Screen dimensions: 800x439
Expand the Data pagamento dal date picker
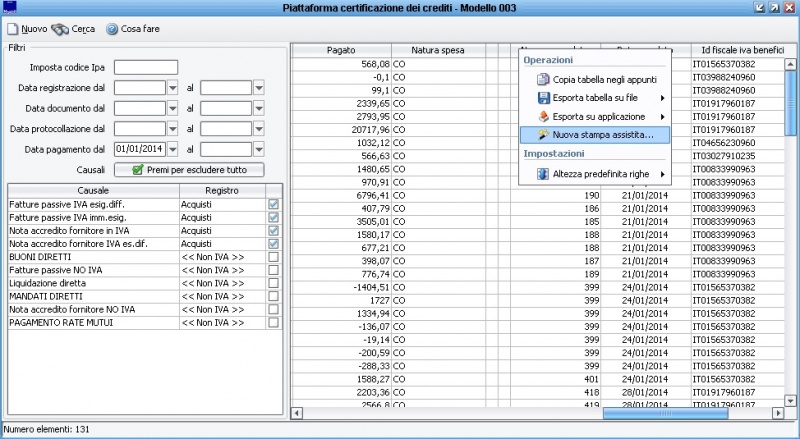click(172, 148)
